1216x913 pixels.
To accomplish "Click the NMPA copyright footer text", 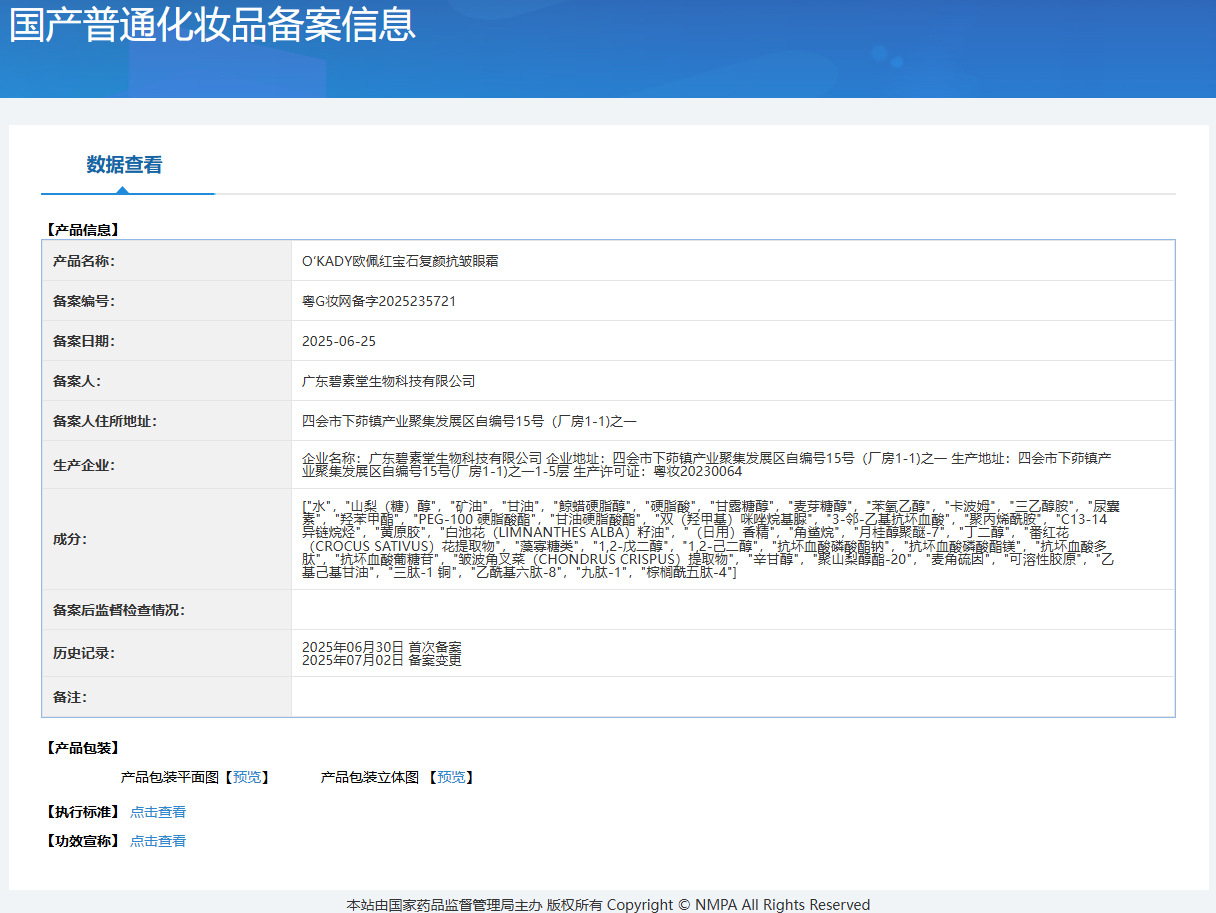I will pyautogui.click(x=608, y=904).
